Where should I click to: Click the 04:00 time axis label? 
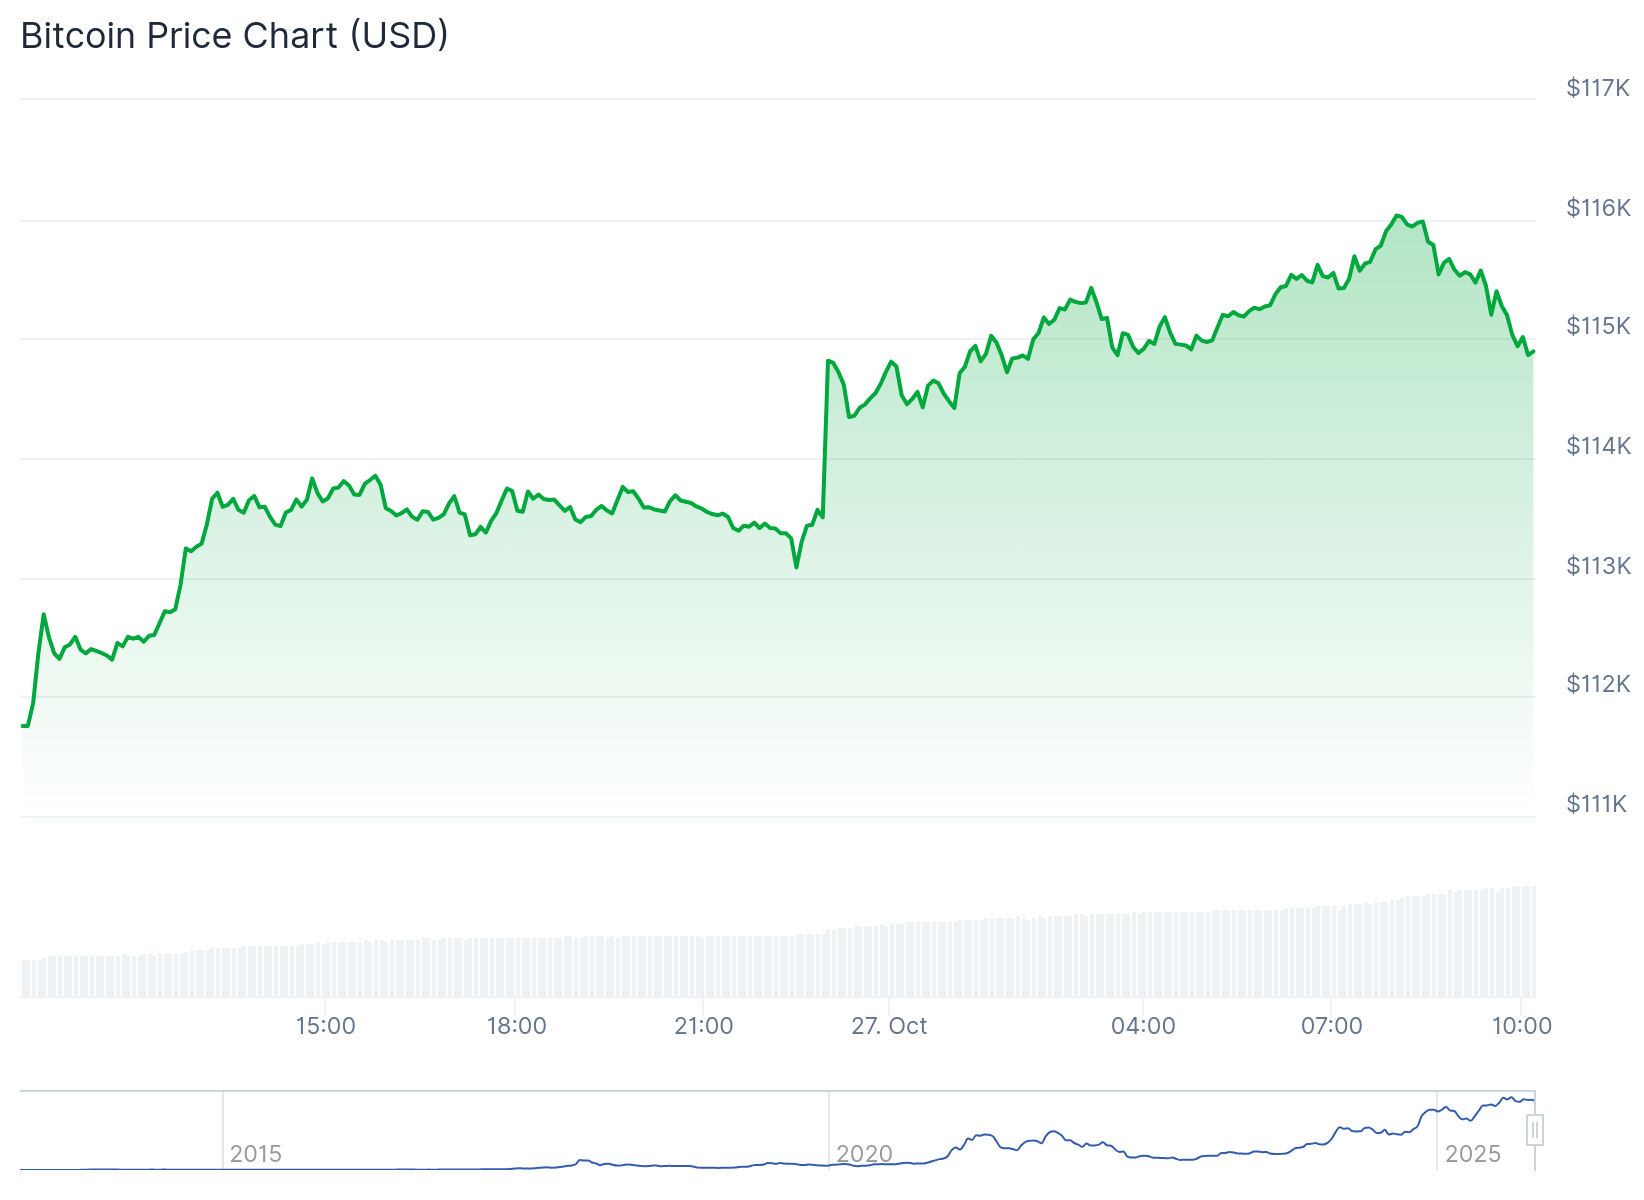pos(1143,1026)
